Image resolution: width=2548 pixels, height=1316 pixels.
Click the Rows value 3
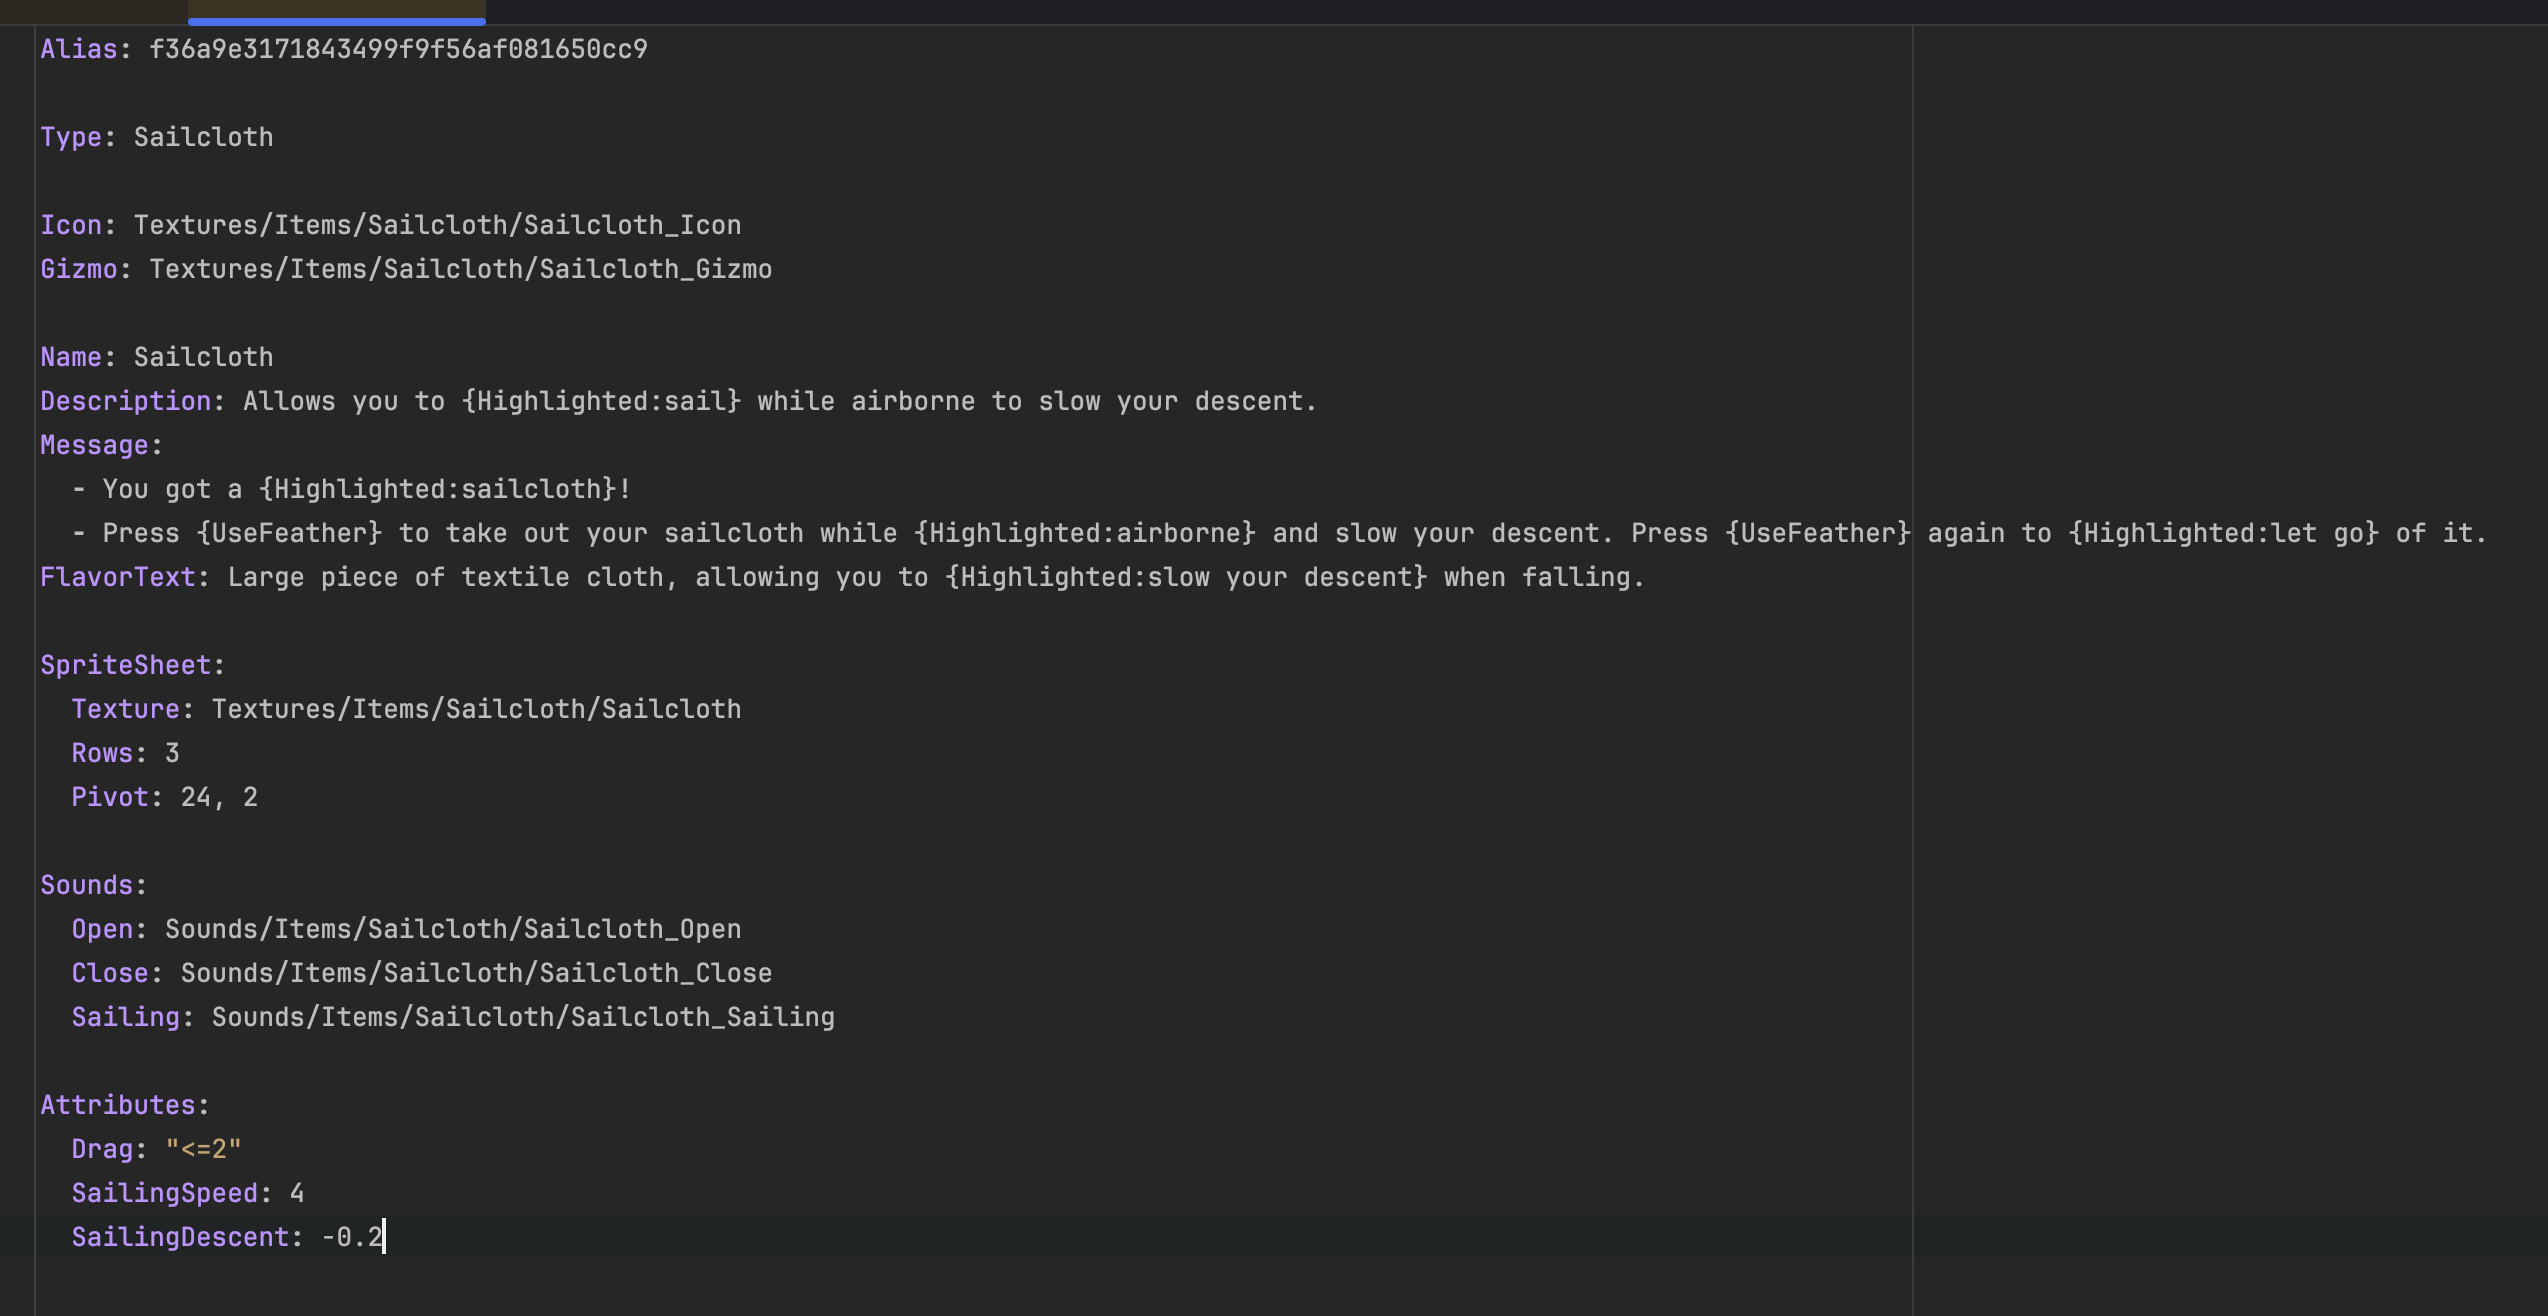tap(172, 753)
